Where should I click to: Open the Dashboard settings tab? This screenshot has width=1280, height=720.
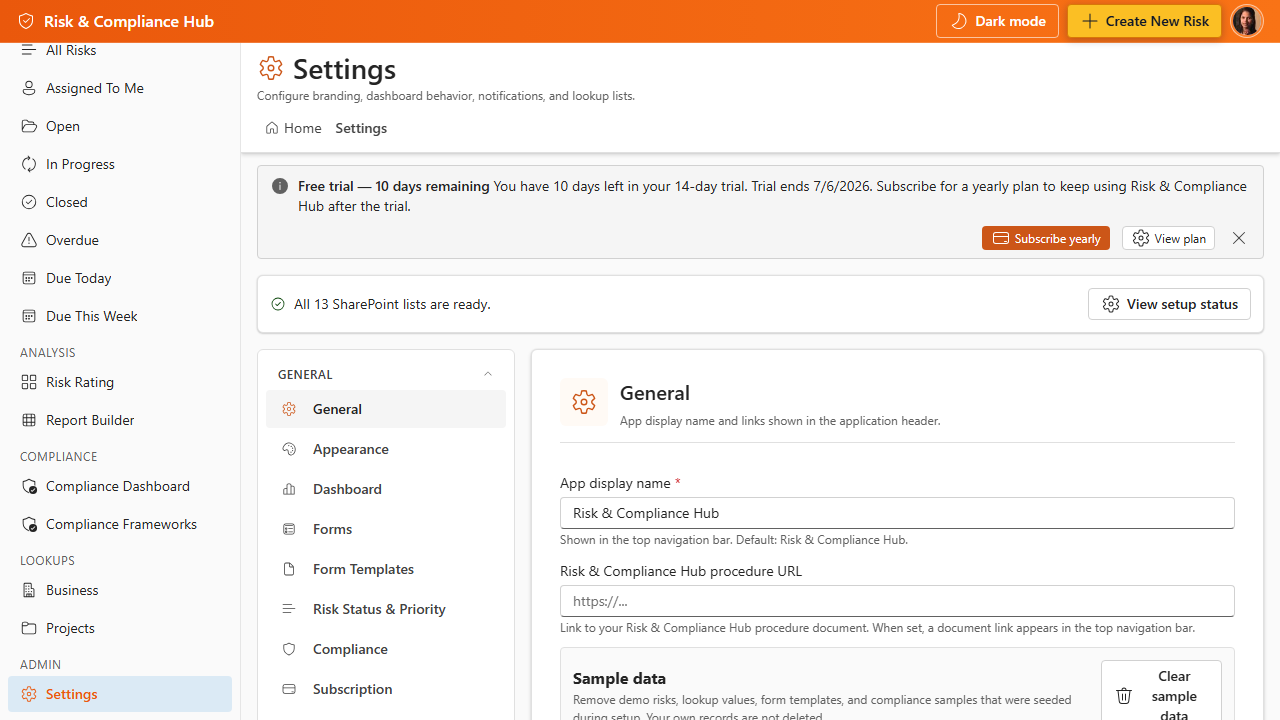pos(386,489)
